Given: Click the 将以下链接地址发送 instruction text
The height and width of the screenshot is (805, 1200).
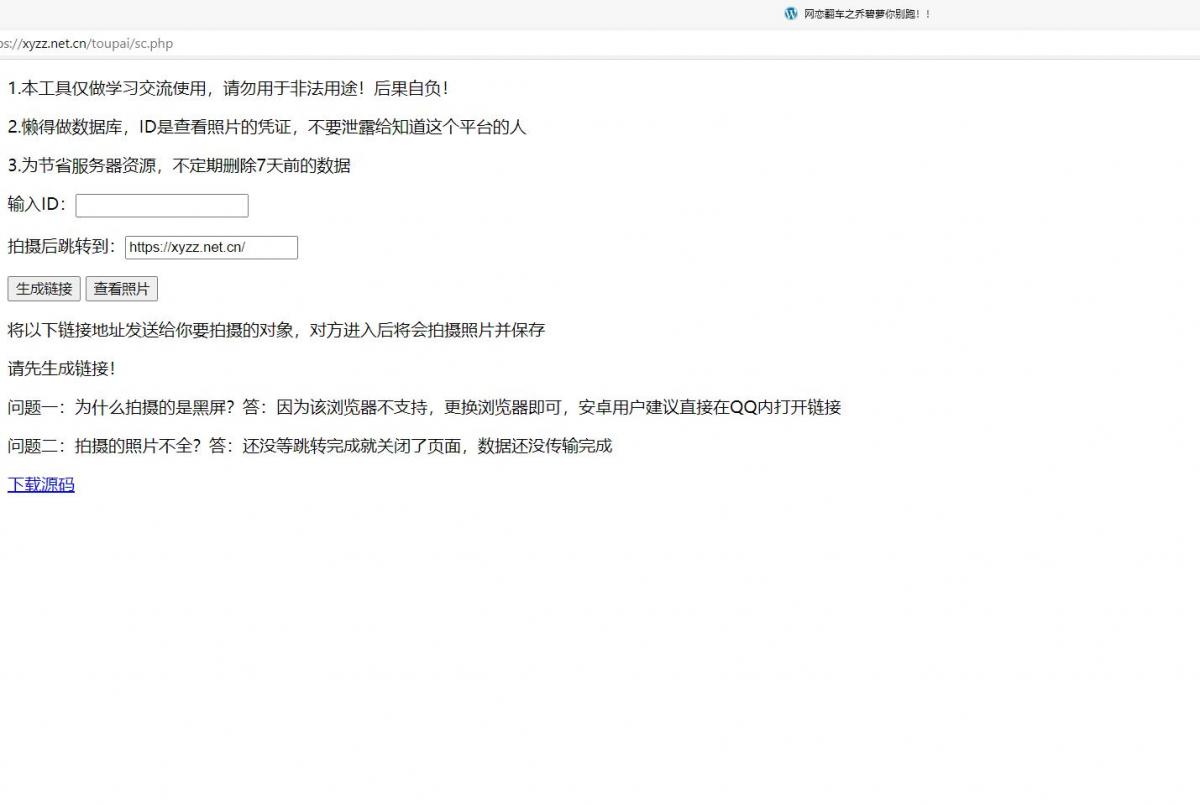Looking at the screenshot, I should pyautogui.click(x=276, y=330).
